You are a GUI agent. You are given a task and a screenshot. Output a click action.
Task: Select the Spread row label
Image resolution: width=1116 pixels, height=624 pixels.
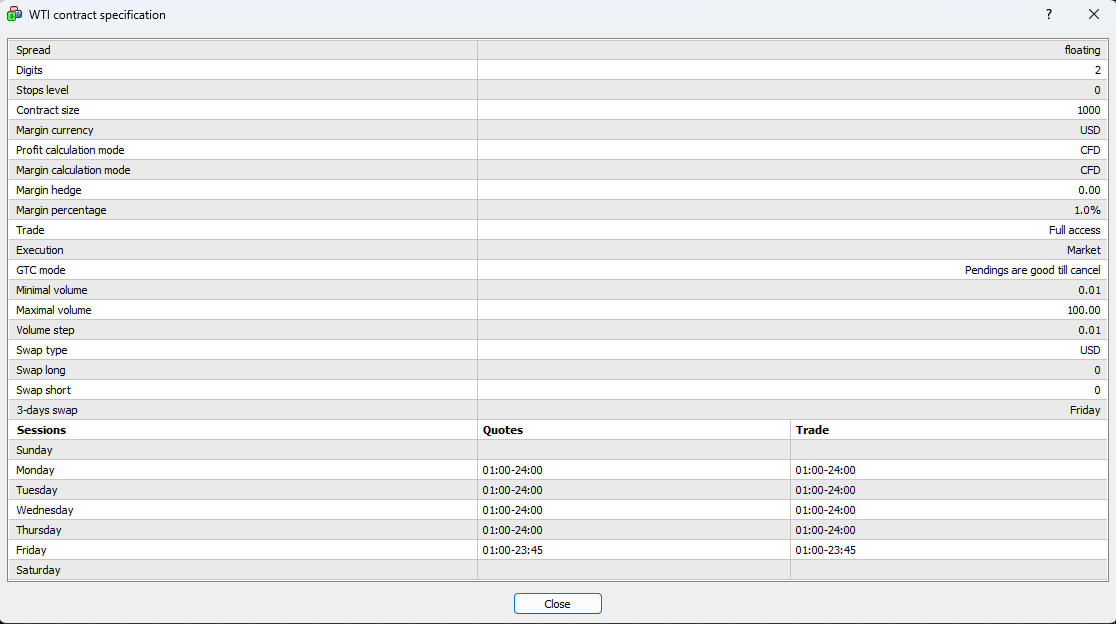[x=33, y=50]
